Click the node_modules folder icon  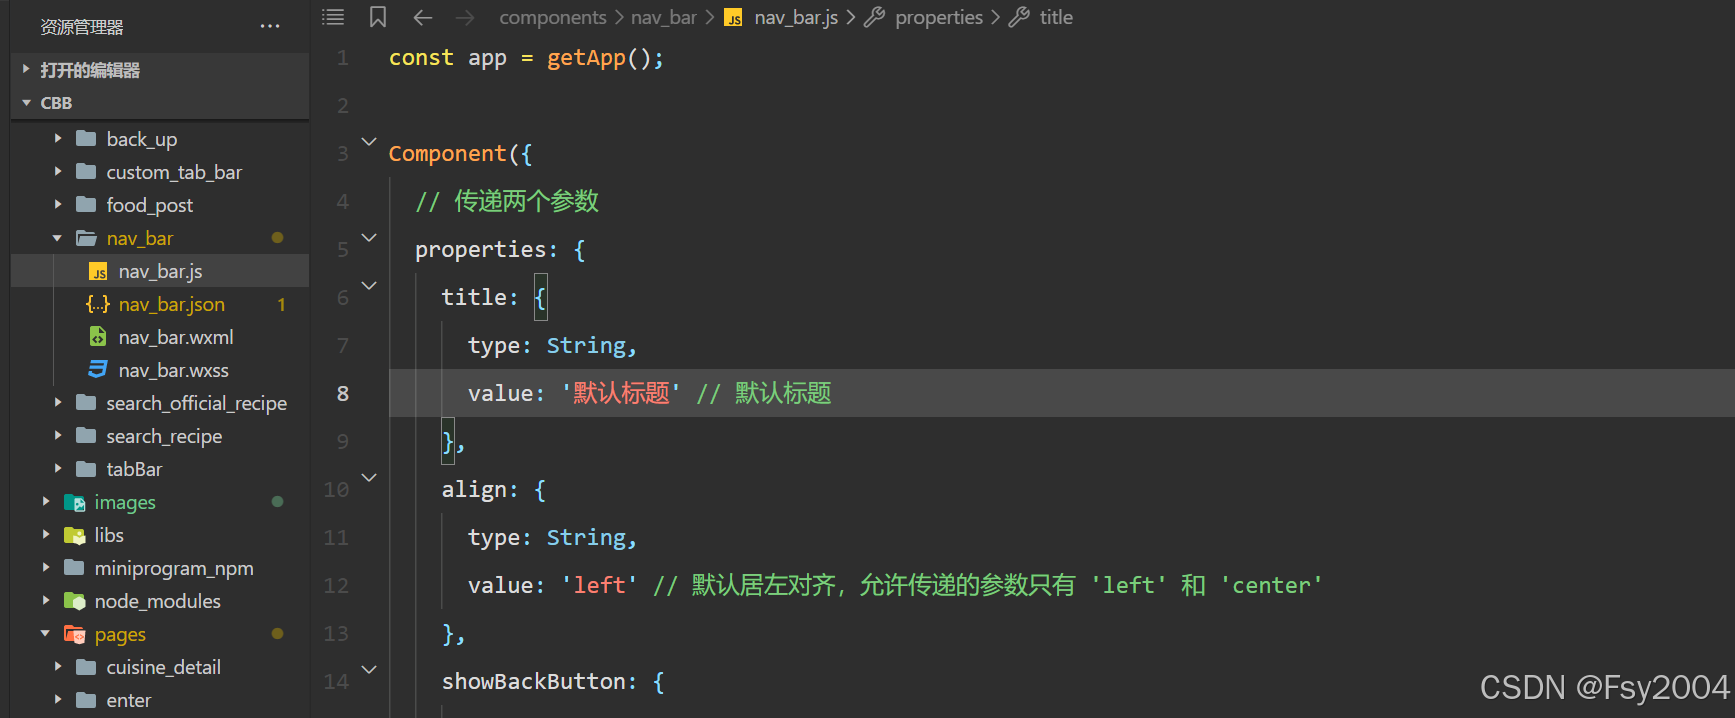(x=75, y=601)
